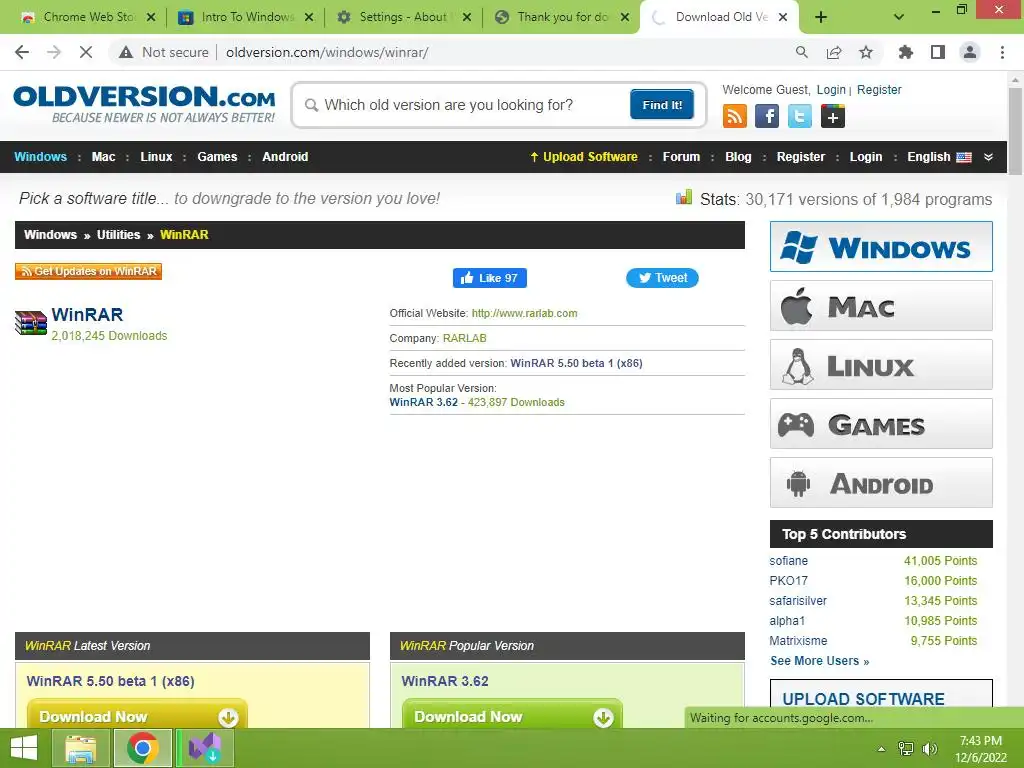
Task: Click the Chrome taskbar icon
Action: (x=142, y=748)
